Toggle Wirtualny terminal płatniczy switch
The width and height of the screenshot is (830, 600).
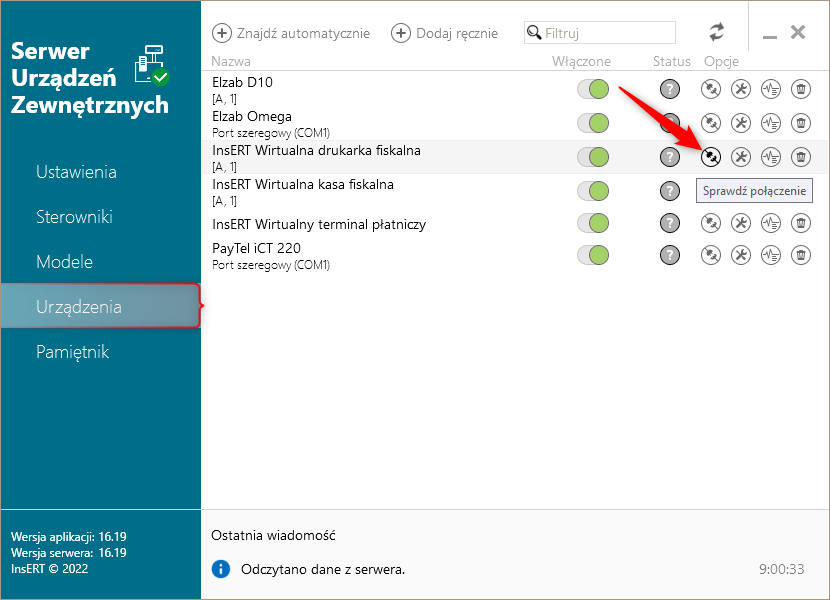593,223
